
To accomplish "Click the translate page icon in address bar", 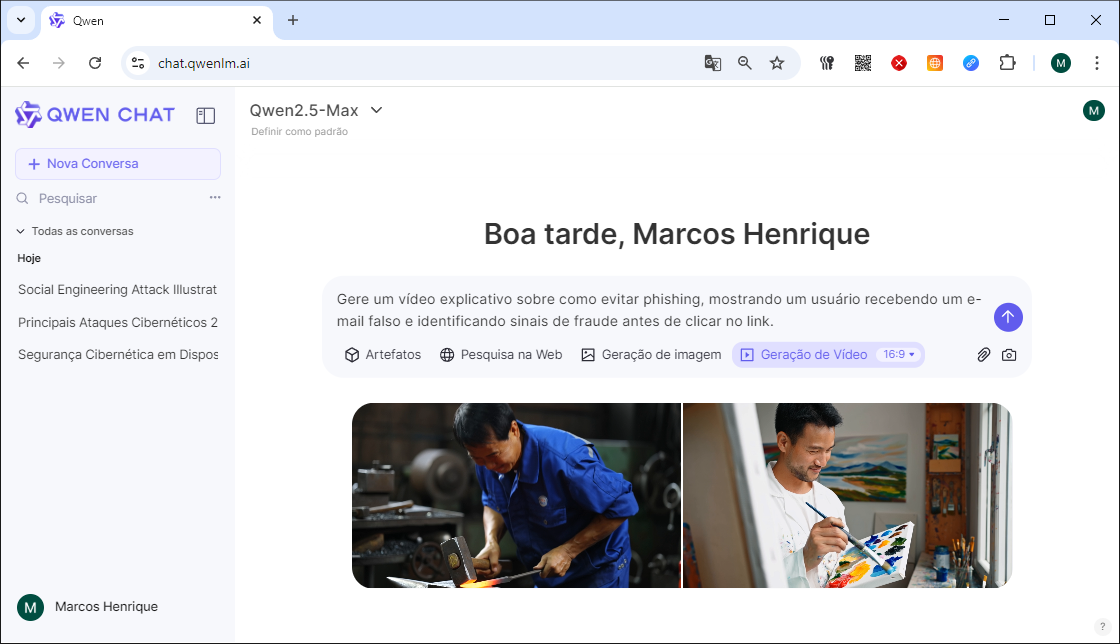I will click(712, 63).
